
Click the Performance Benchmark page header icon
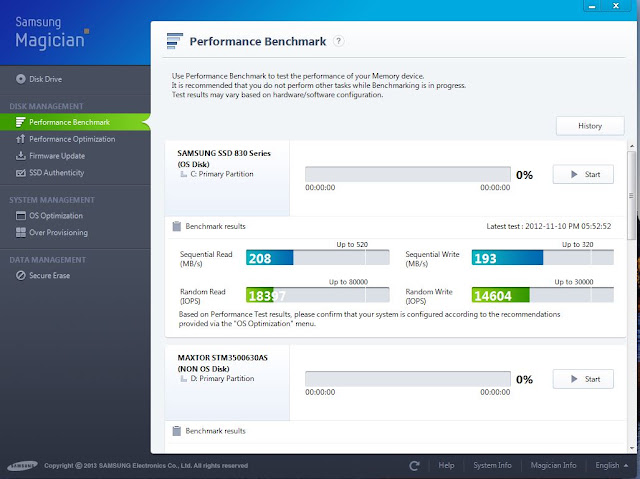[x=175, y=41]
